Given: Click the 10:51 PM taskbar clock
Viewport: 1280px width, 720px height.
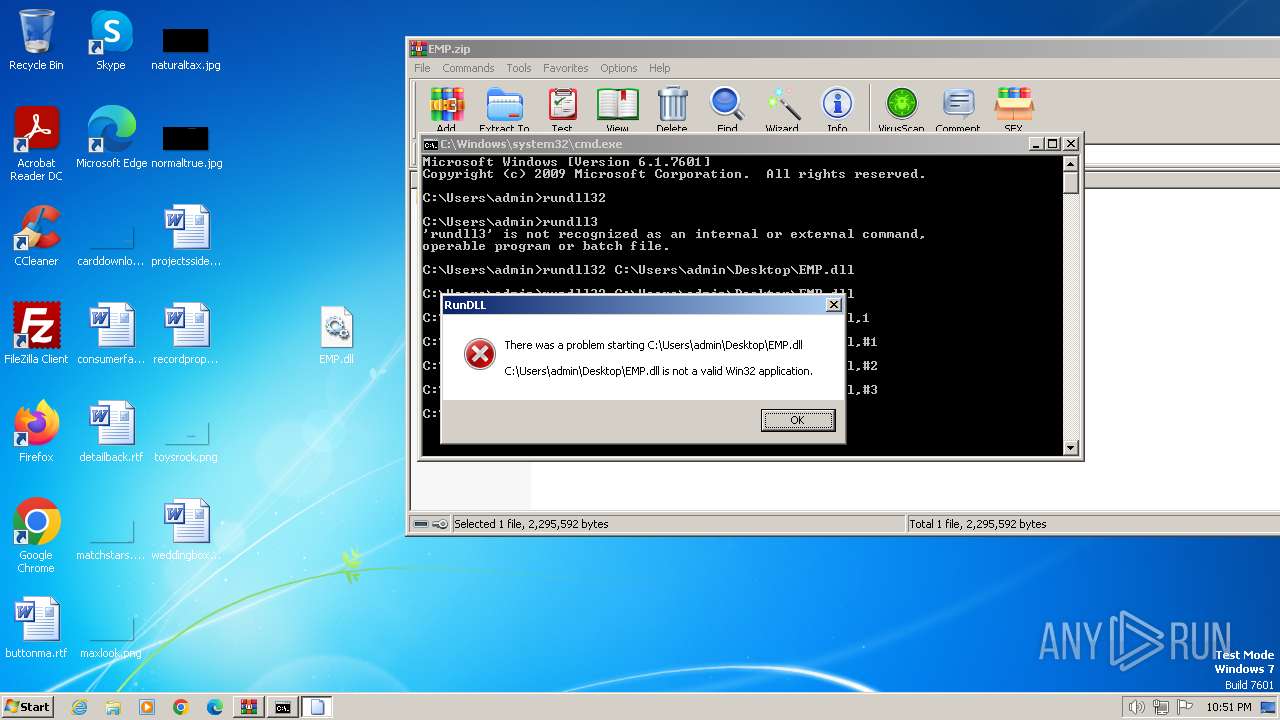Looking at the screenshot, I should (1228, 707).
